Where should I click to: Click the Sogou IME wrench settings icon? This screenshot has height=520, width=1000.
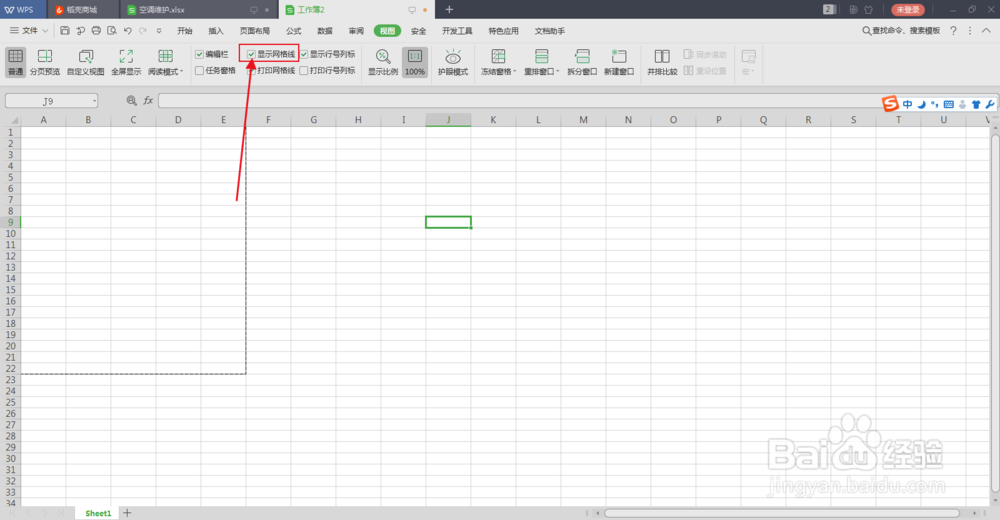(x=990, y=104)
